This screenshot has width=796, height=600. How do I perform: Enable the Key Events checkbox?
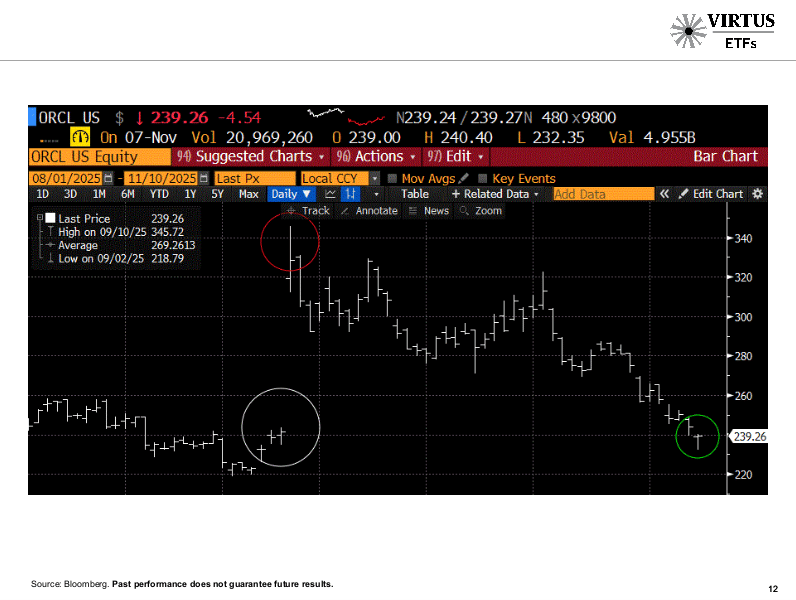483,178
